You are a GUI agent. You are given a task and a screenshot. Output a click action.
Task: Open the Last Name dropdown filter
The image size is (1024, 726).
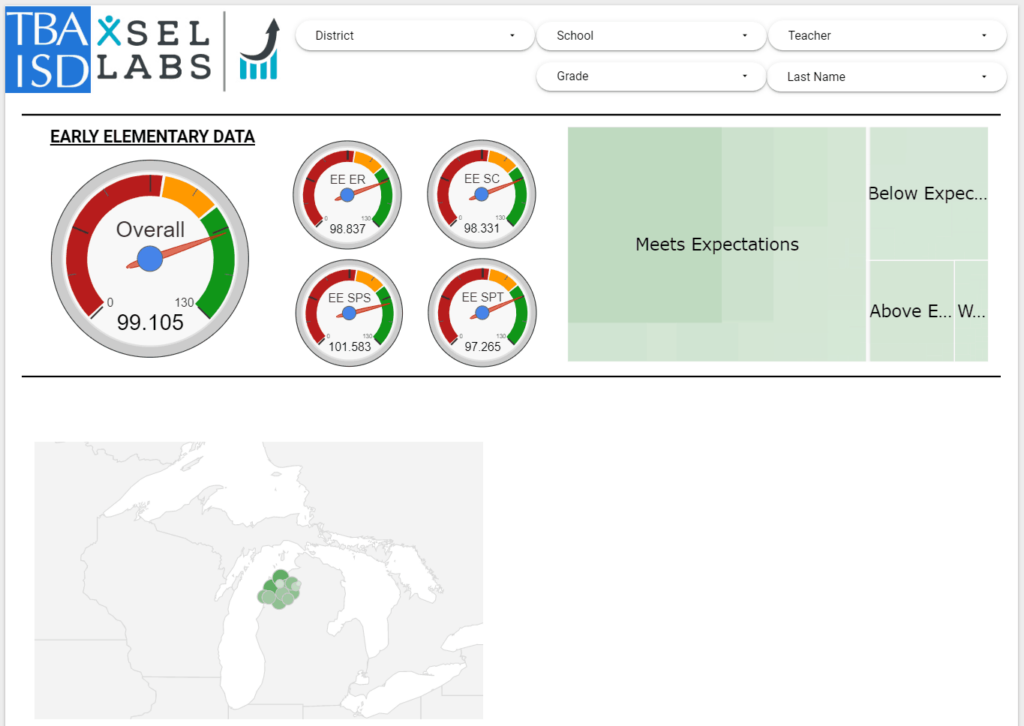pos(886,77)
